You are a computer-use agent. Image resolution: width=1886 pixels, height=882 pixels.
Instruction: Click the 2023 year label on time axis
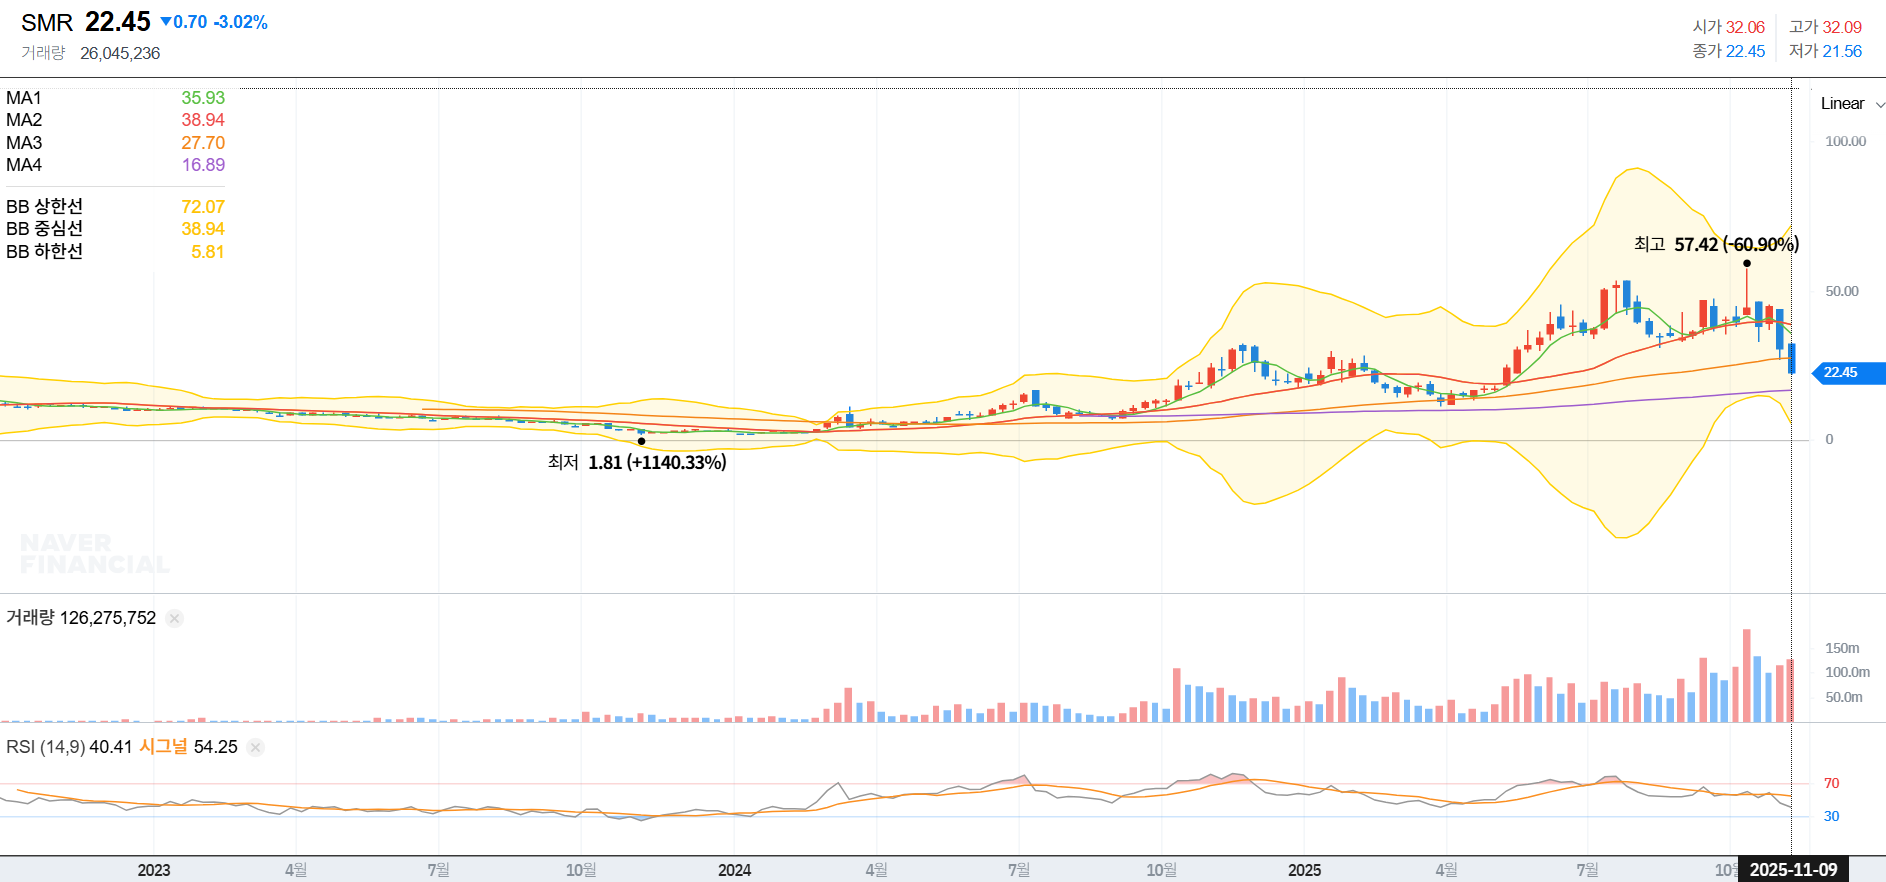coord(154,870)
